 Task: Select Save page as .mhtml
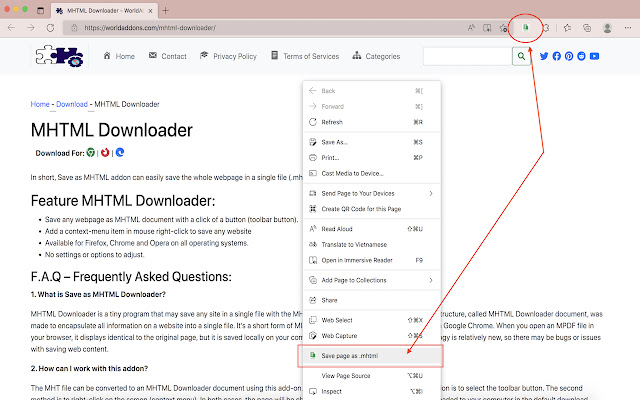tap(372, 356)
